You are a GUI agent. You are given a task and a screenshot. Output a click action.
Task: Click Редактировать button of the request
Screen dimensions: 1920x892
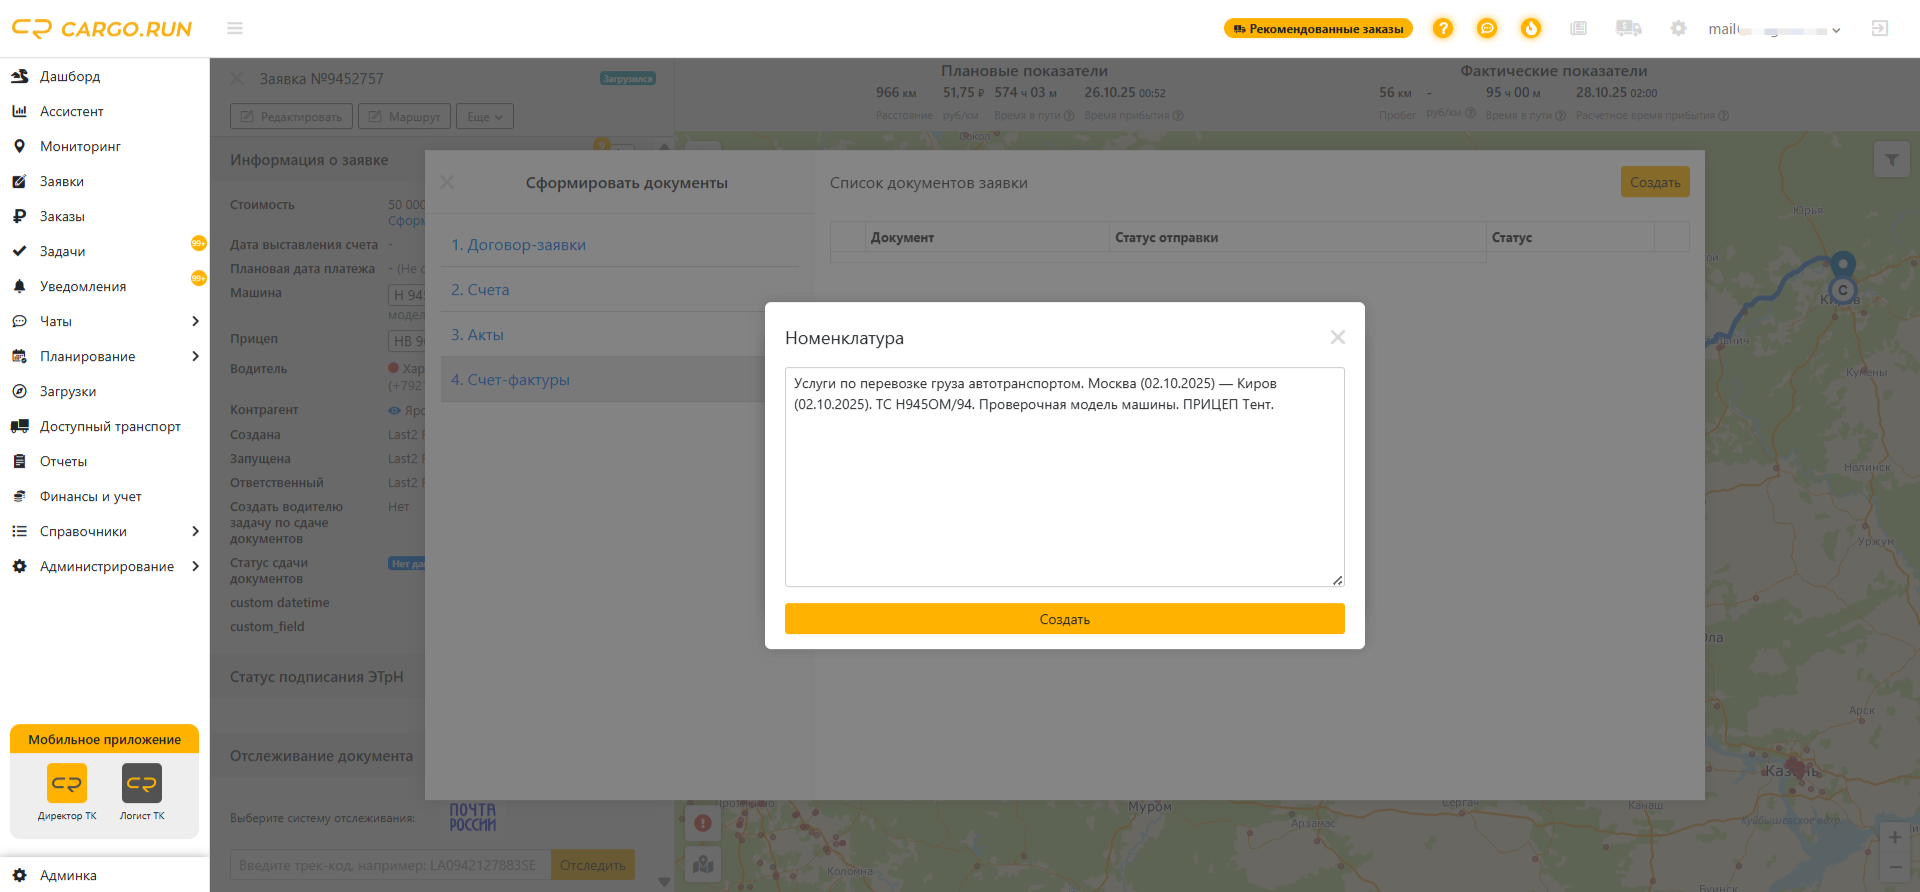pos(291,117)
